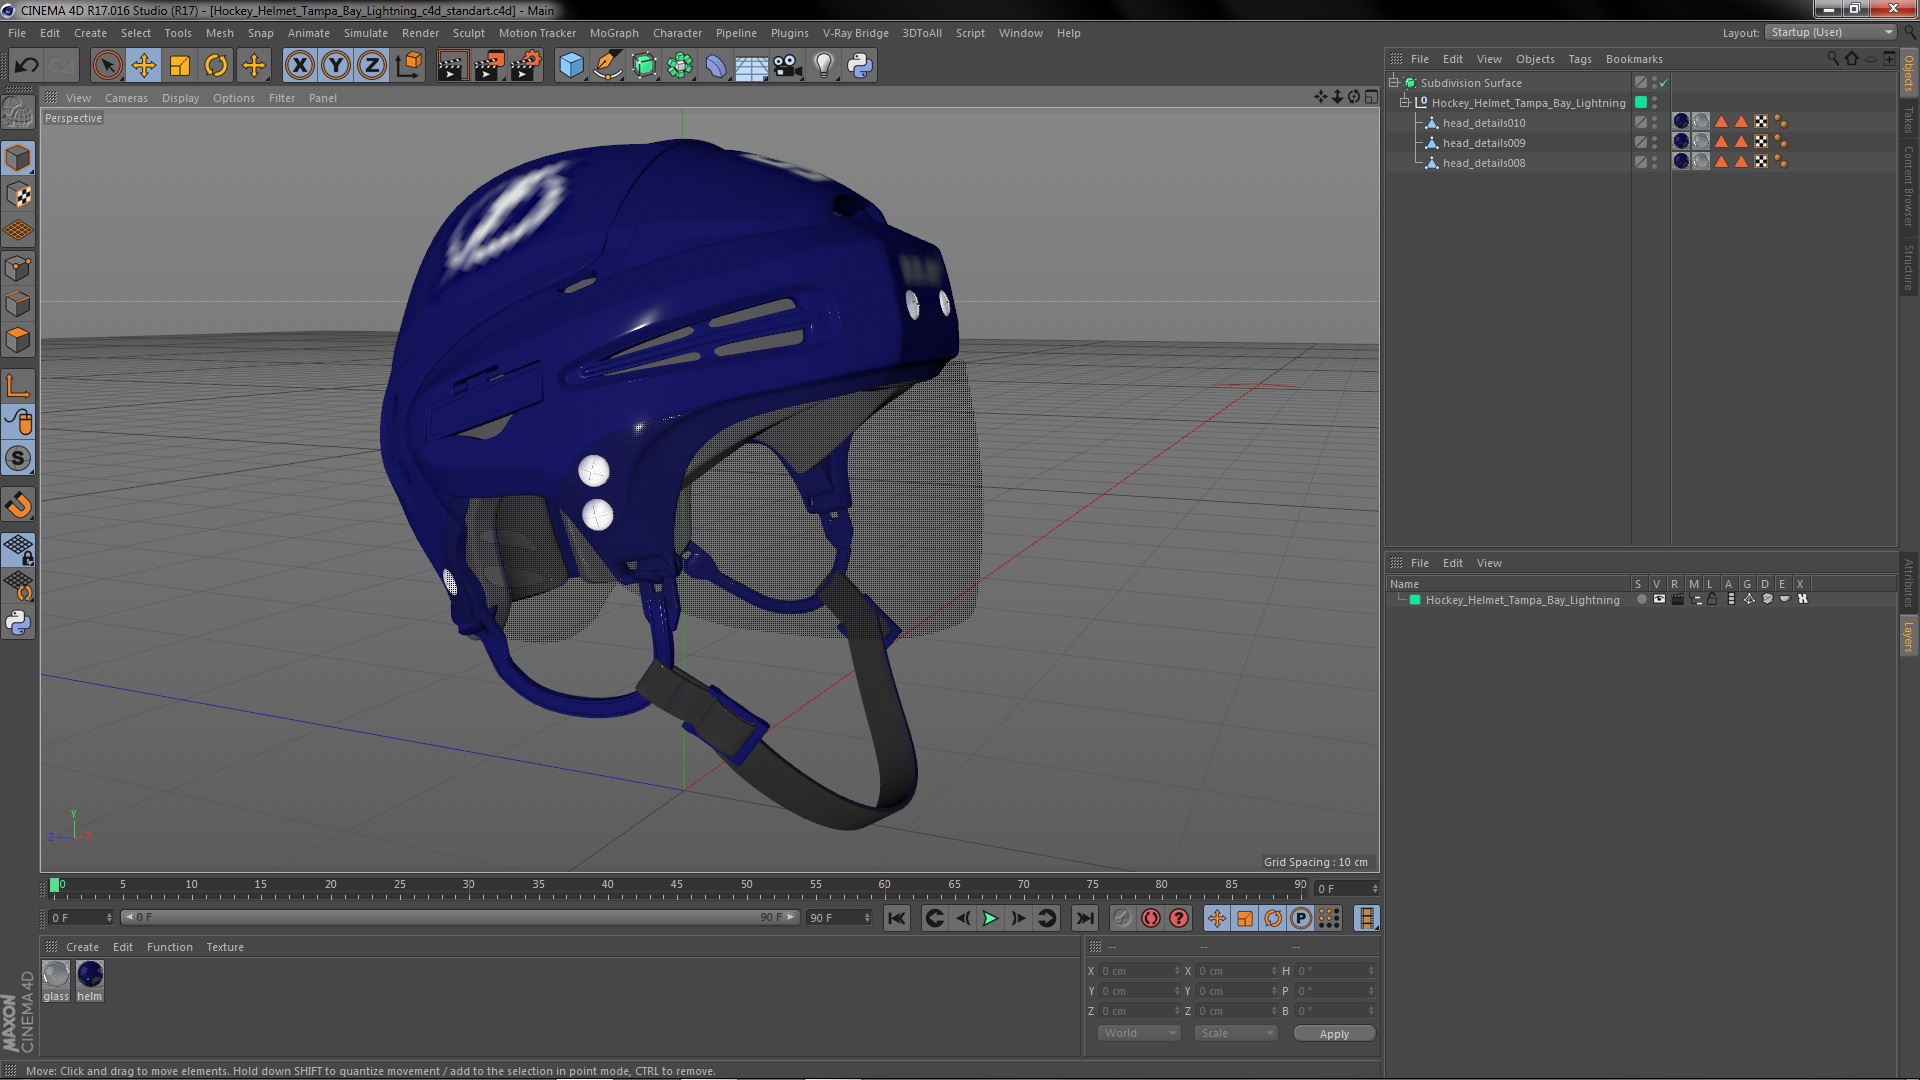This screenshot has width=1920, height=1080.
Task: Click head_details009 helm material tag
Action: 1681,142
